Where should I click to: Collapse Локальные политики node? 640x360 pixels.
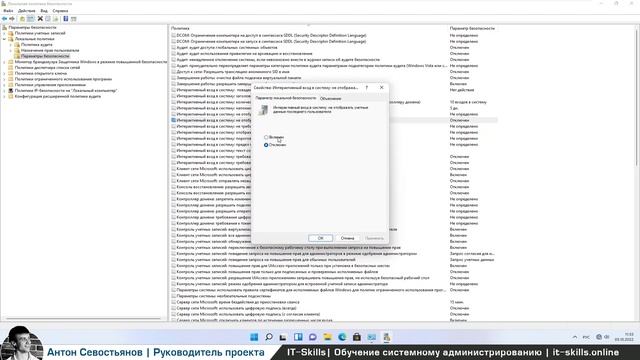coord(4,39)
